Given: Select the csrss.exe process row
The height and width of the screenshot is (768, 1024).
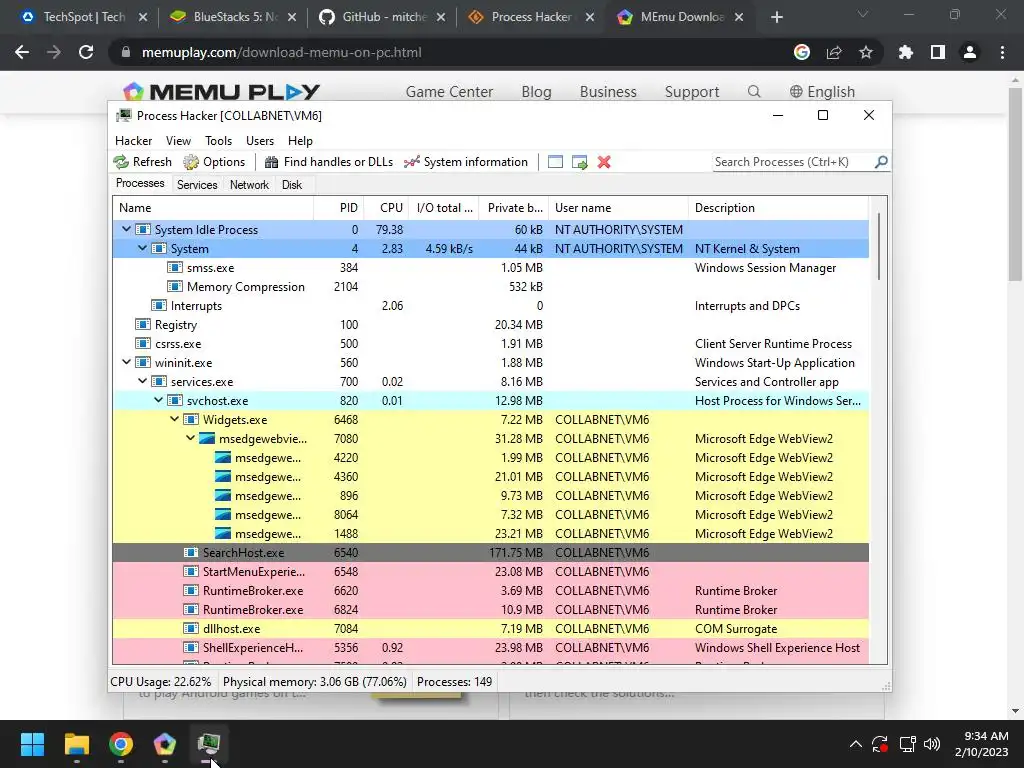Looking at the screenshot, I should tap(490, 344).
